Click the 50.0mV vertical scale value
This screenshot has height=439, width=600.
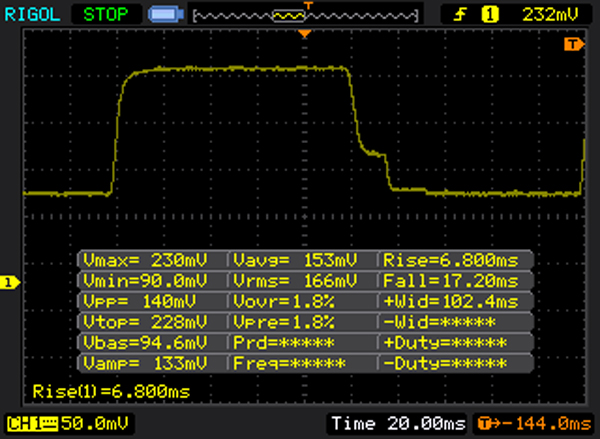tap(95, 424)
